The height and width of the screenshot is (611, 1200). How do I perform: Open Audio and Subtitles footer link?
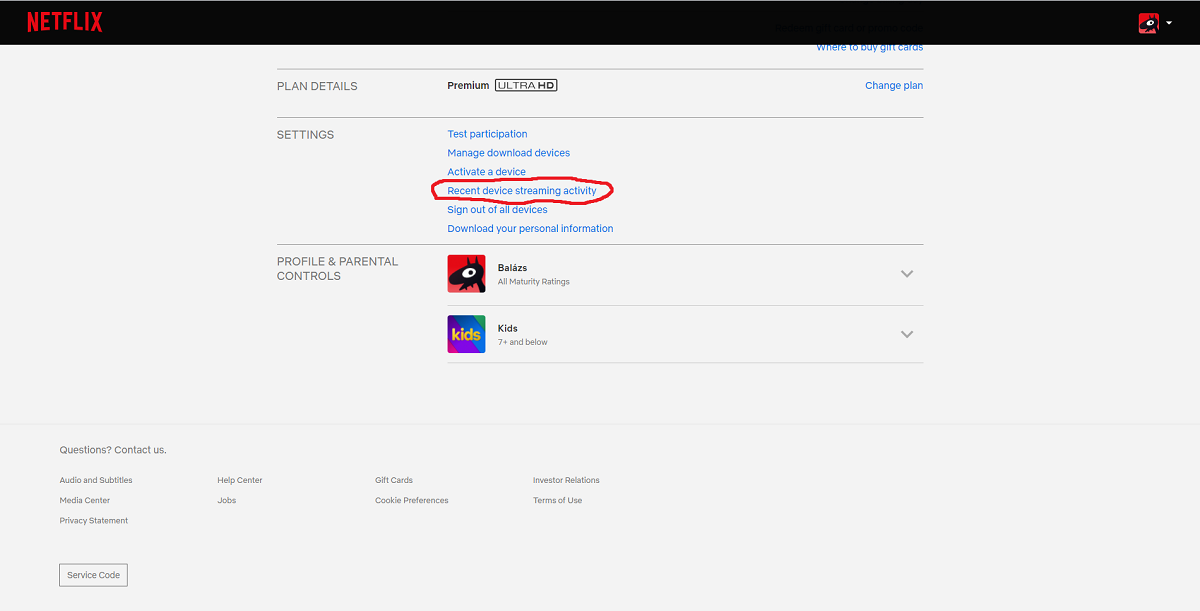(96, 480)
